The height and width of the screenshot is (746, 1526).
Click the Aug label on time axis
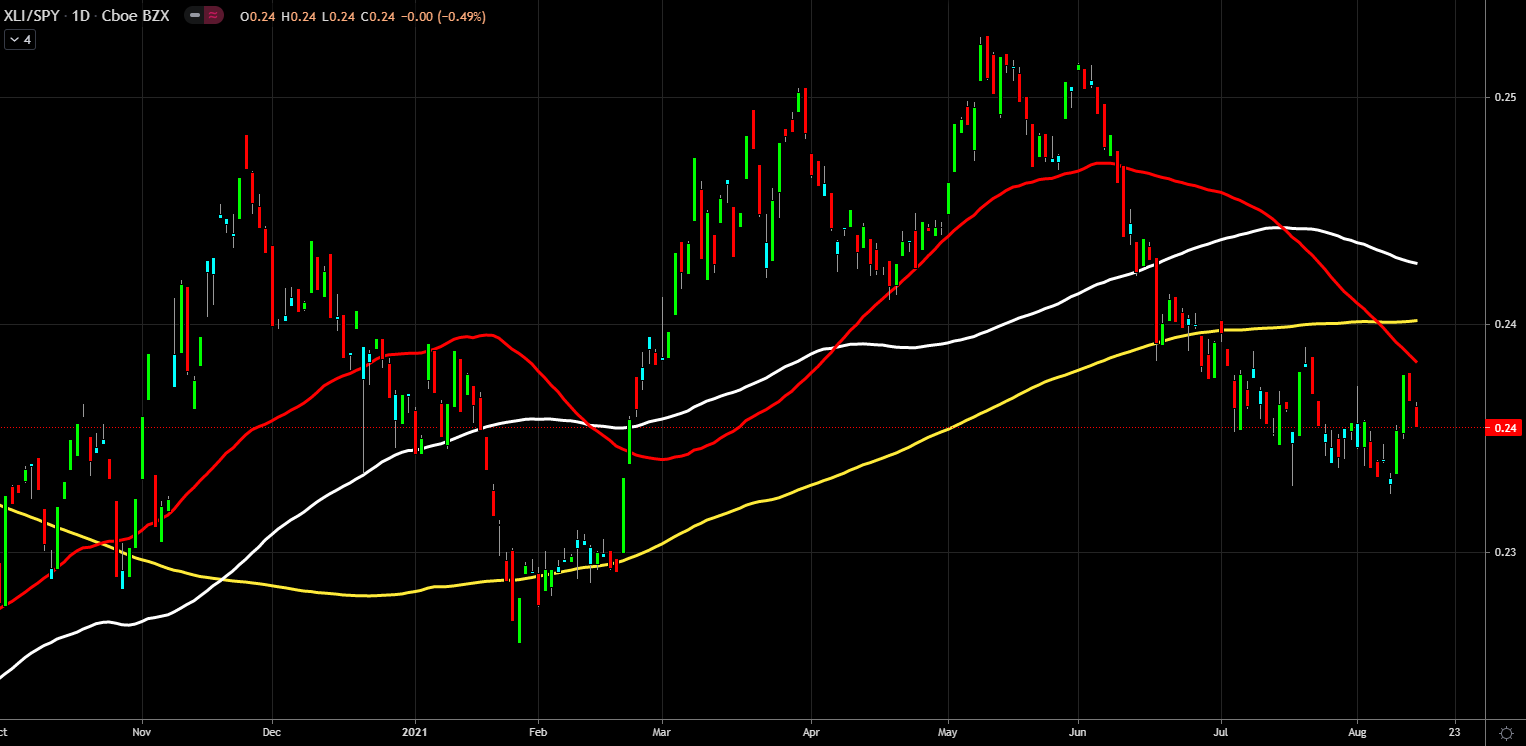(1358, 732)
